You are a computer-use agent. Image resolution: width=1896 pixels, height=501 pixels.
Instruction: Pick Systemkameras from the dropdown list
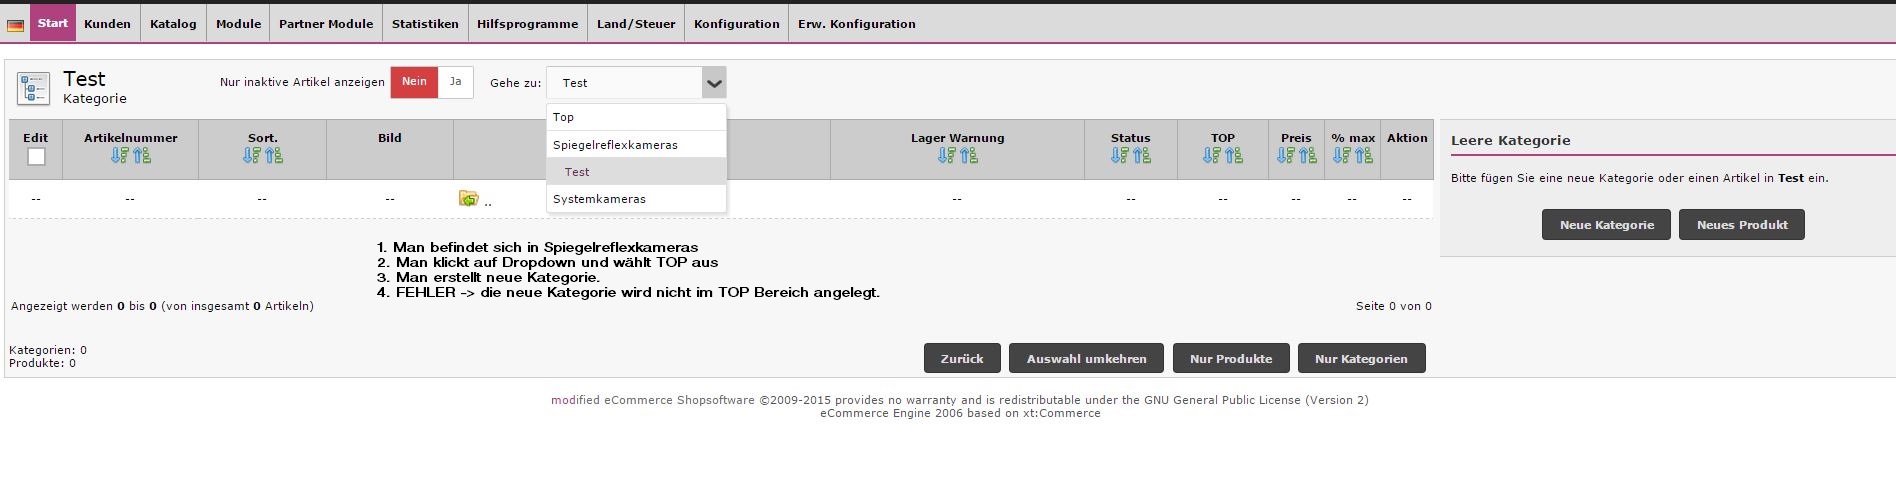point(599,199)
